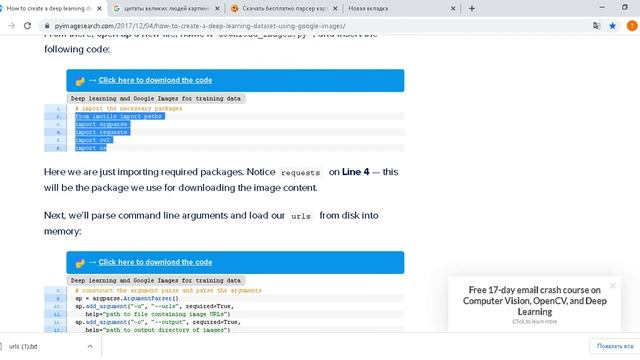The width and height of the screenshot is (640, 360).
Task: Click the pyimagesearch URL in address bar
Action: pos(200,26)
